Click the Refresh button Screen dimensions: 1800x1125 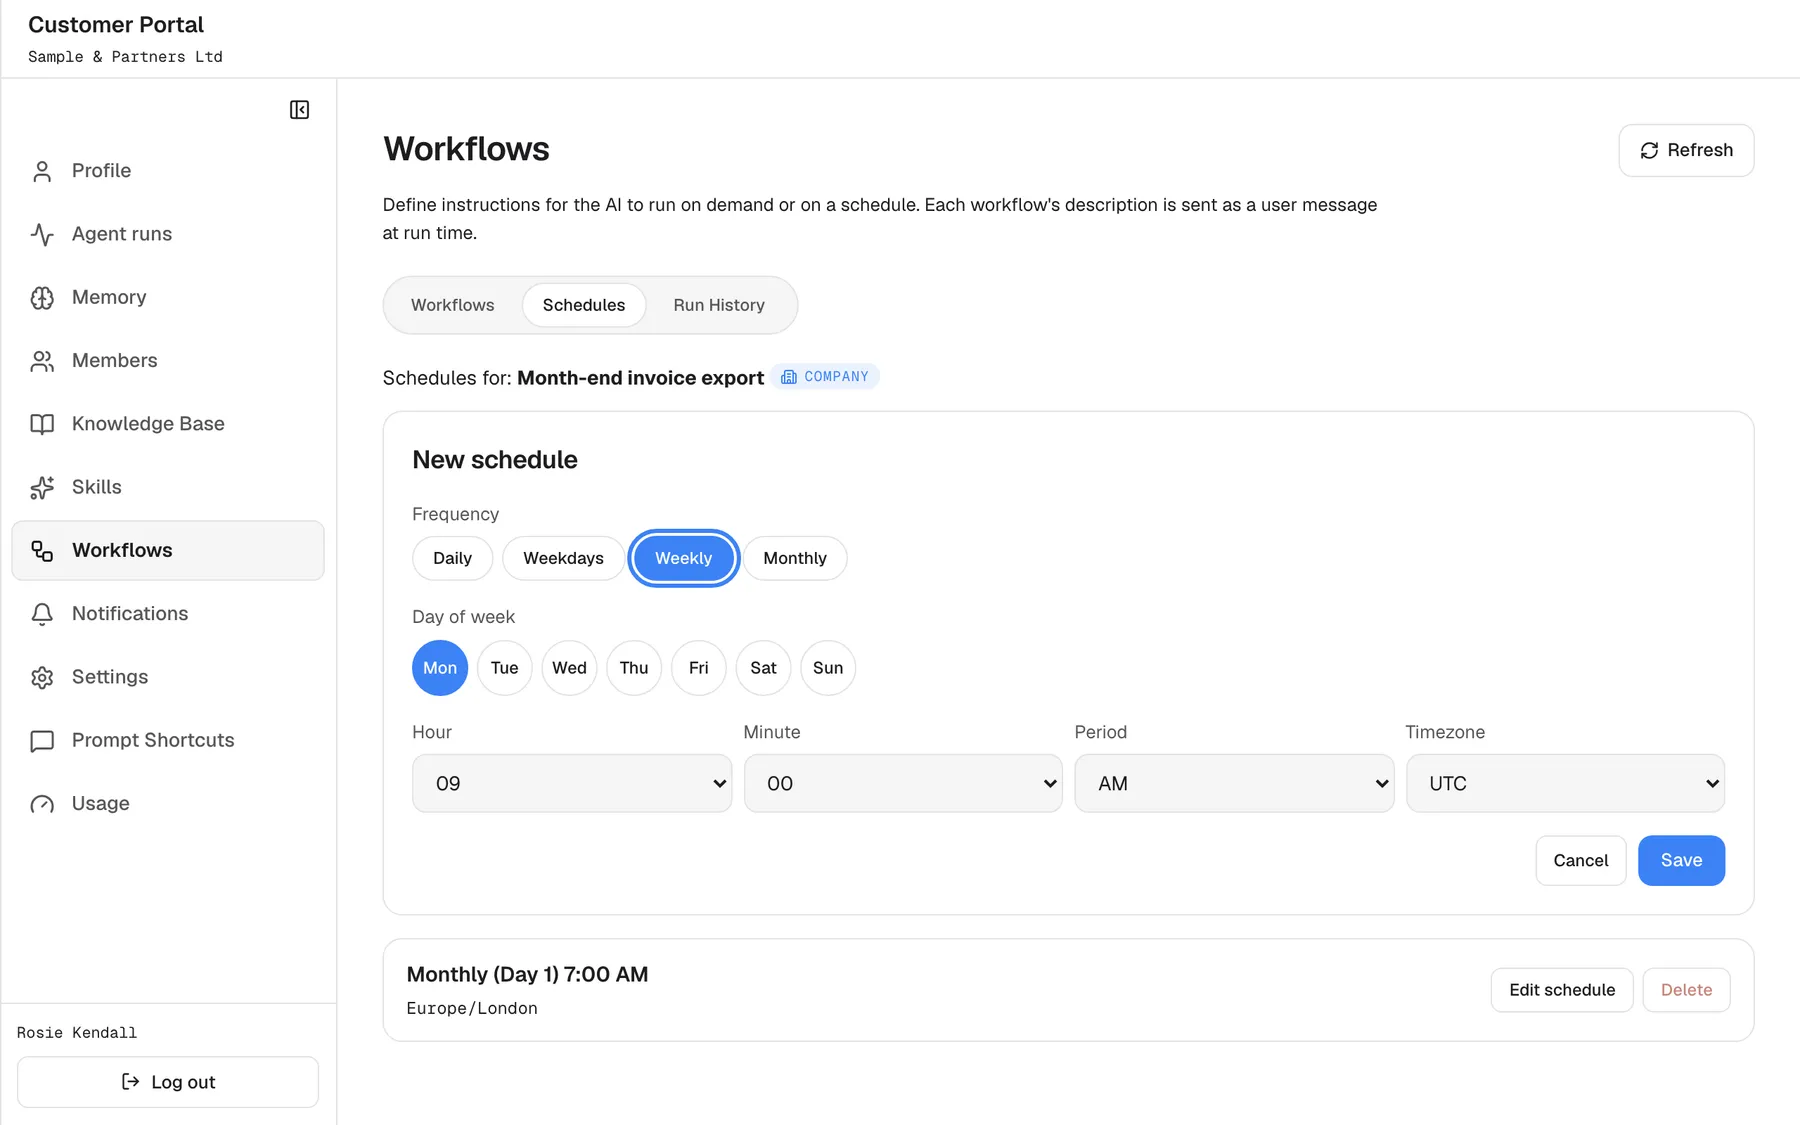pos(1686,150)
